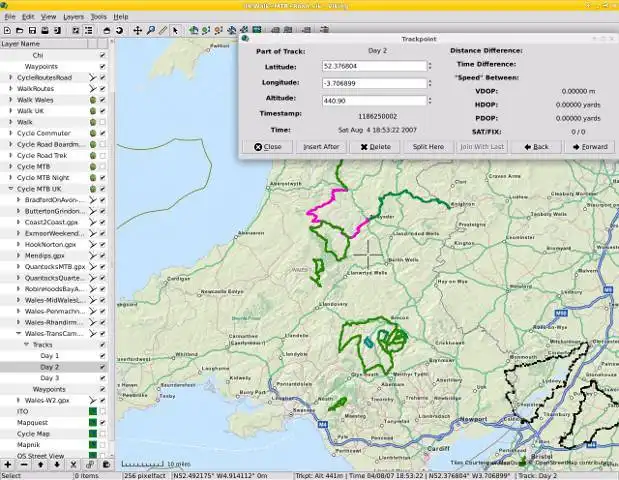
Task: Expand the QuantocksMTB.gpx layer
Action: 19,266
